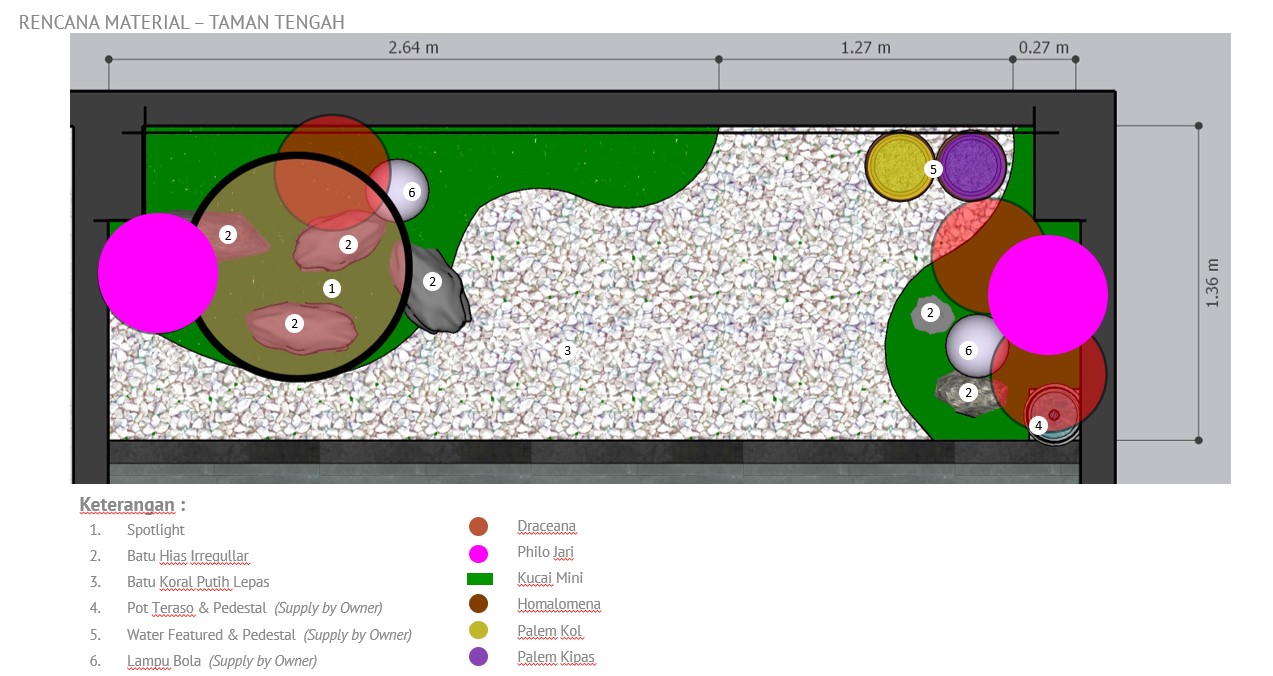Image resolution: width=1273 pixels, height=676 pixels.
Task: Click the vertical 1.36 m dimension label
Action: coord(1212,283)
